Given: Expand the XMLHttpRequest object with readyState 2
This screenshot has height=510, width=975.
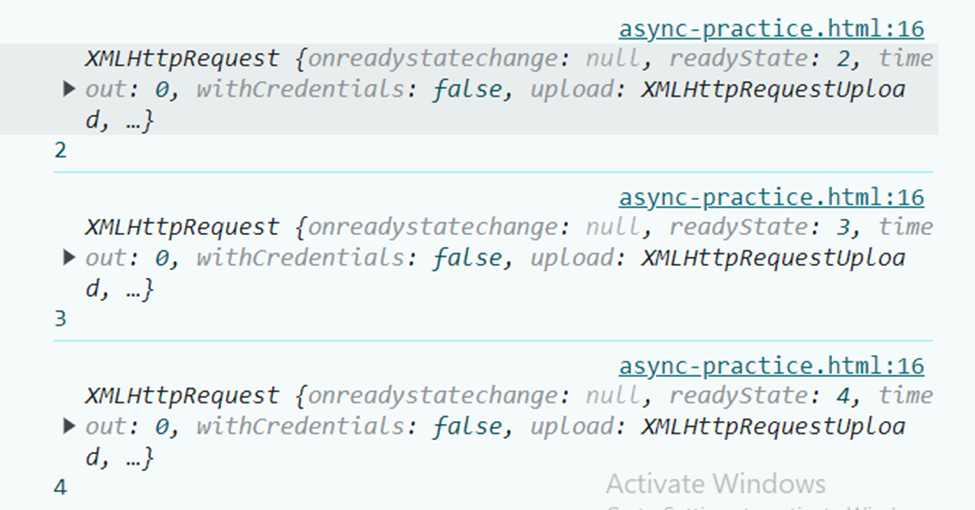Looking at the screenshot, I should click(69, 89).
